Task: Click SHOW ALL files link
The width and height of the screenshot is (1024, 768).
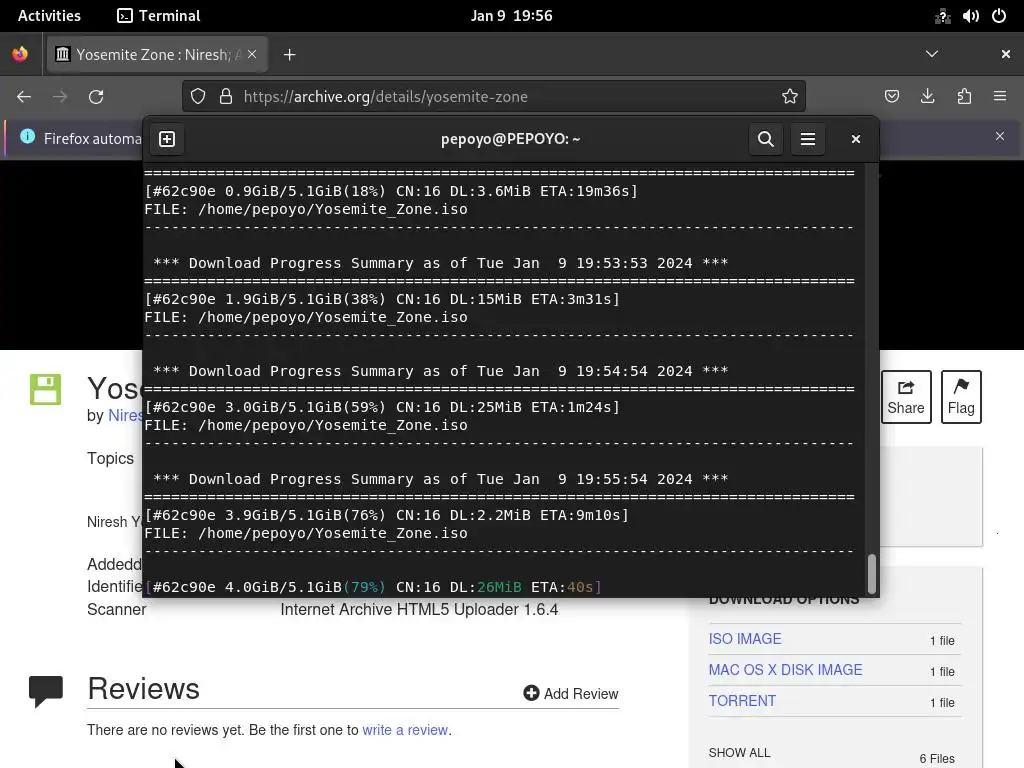Action: pyautogui.click(x=739, y=752)
